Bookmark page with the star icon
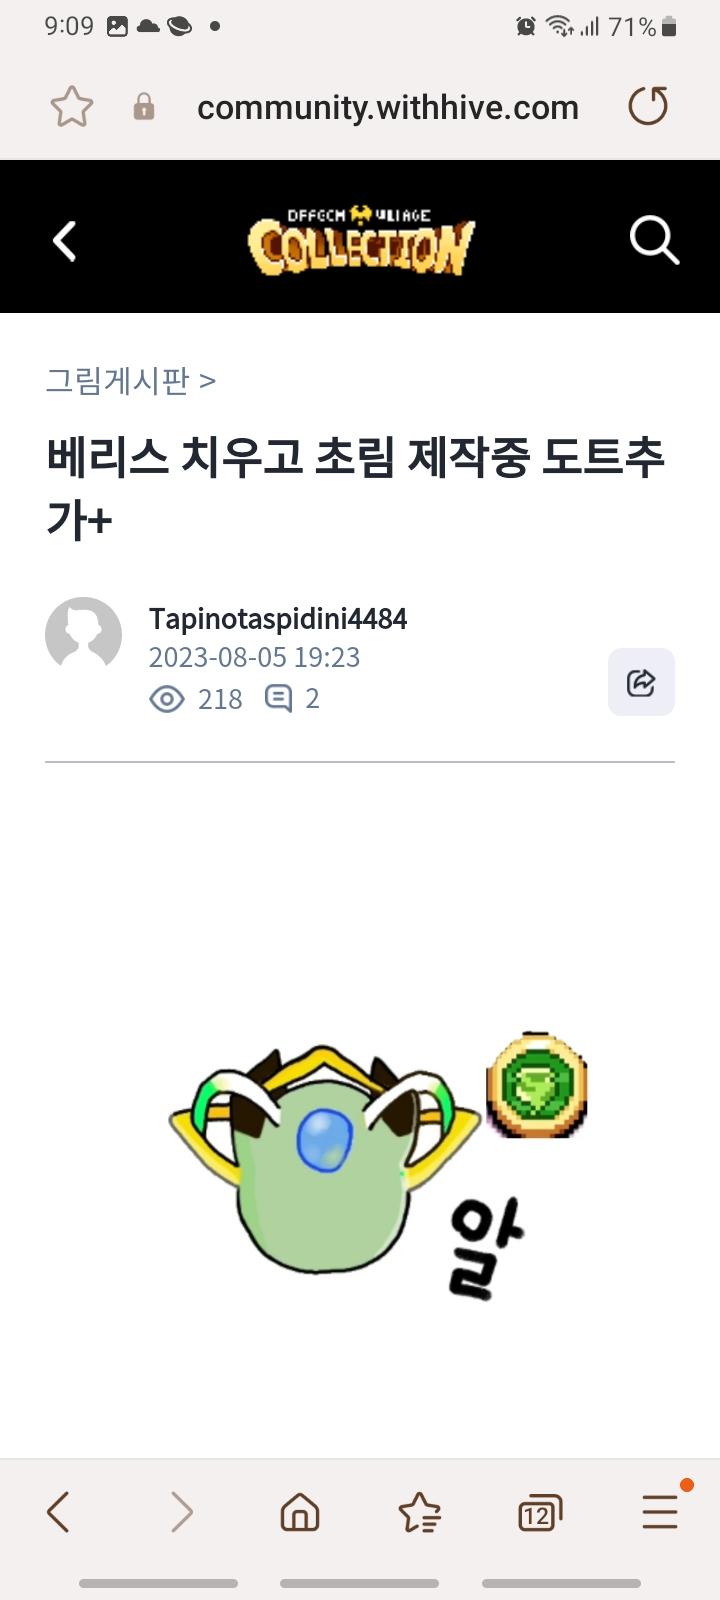Screen dimensions: 720x1600 tap(72, 107)
